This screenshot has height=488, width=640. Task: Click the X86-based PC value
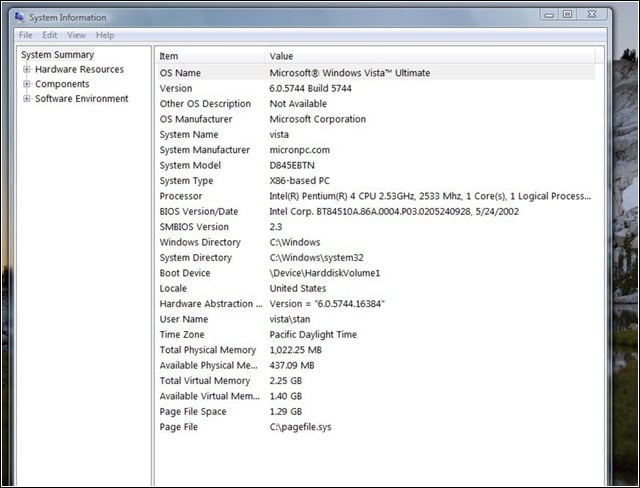299,181
